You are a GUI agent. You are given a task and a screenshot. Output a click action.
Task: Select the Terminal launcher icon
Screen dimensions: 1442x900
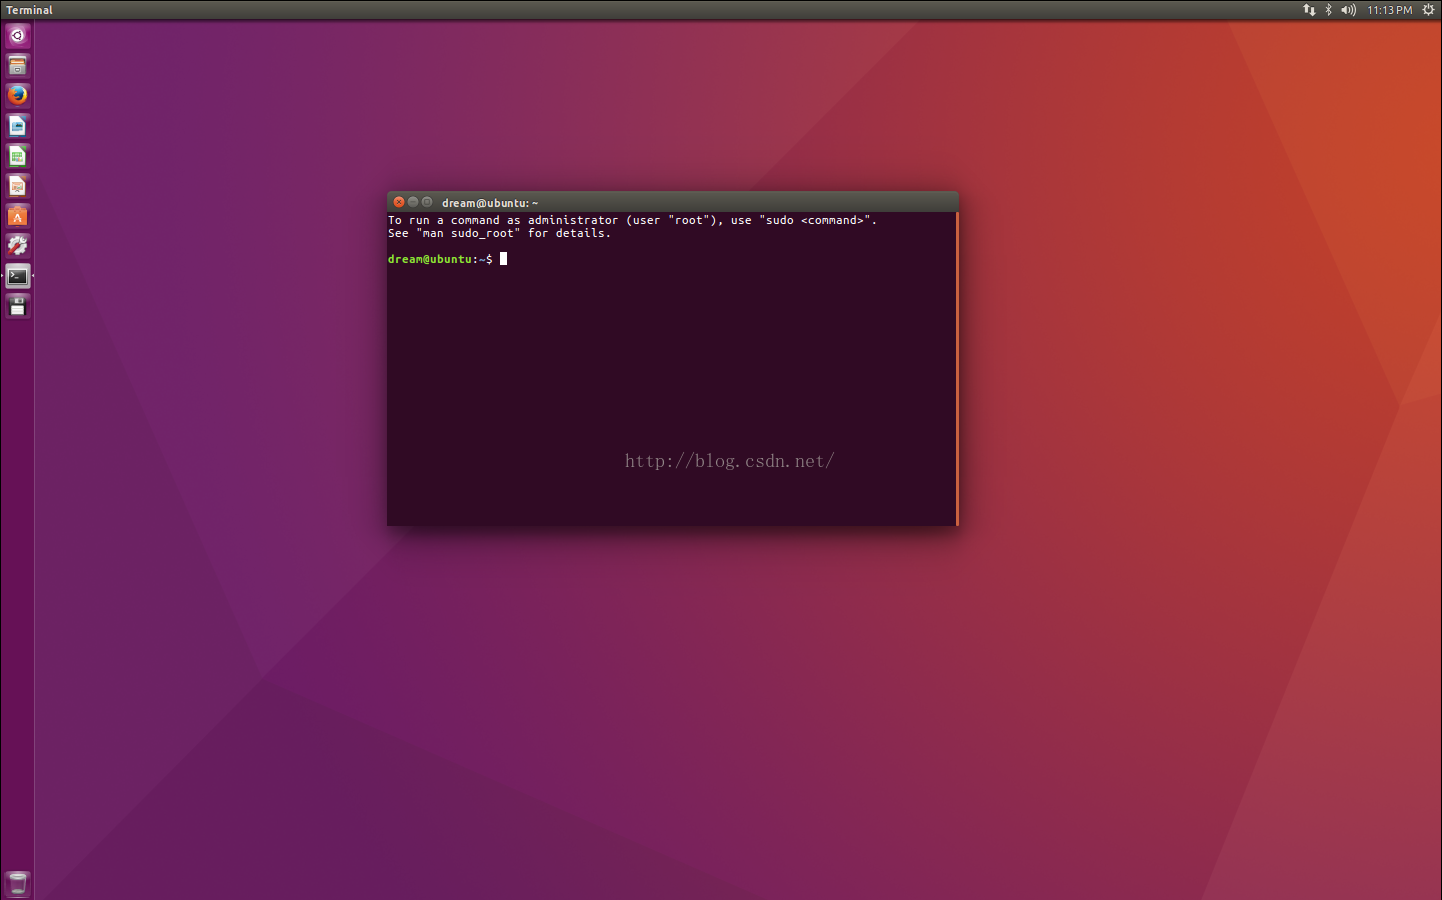[17, 276]
